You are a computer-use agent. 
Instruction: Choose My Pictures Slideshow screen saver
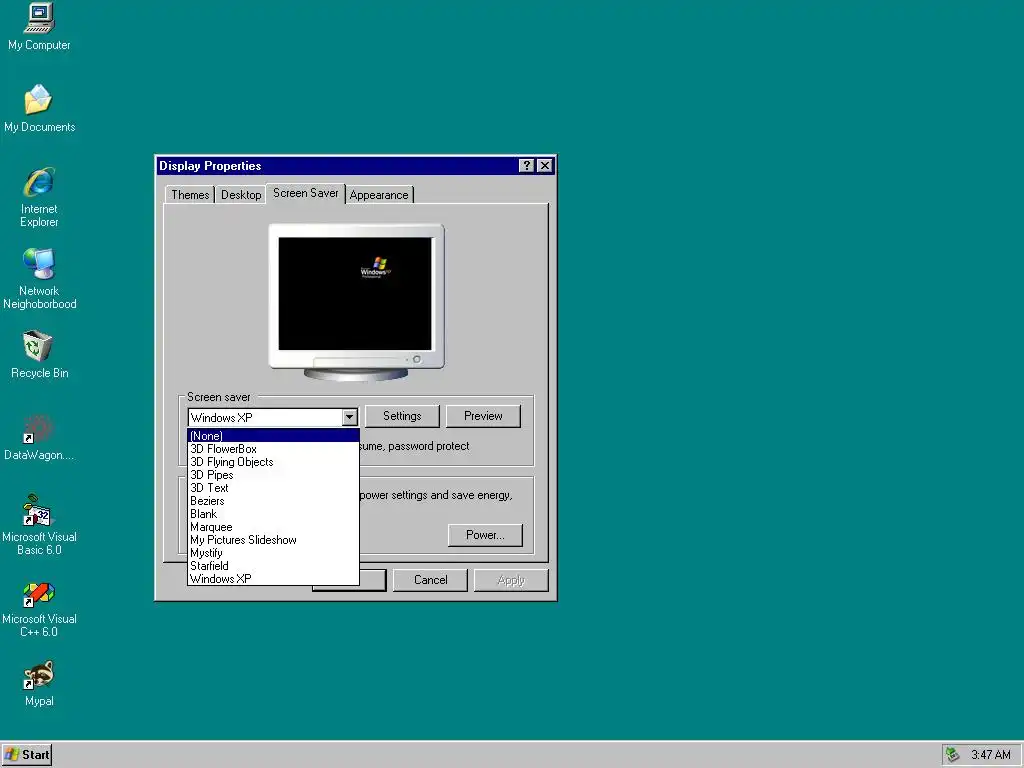pos(273,540)
